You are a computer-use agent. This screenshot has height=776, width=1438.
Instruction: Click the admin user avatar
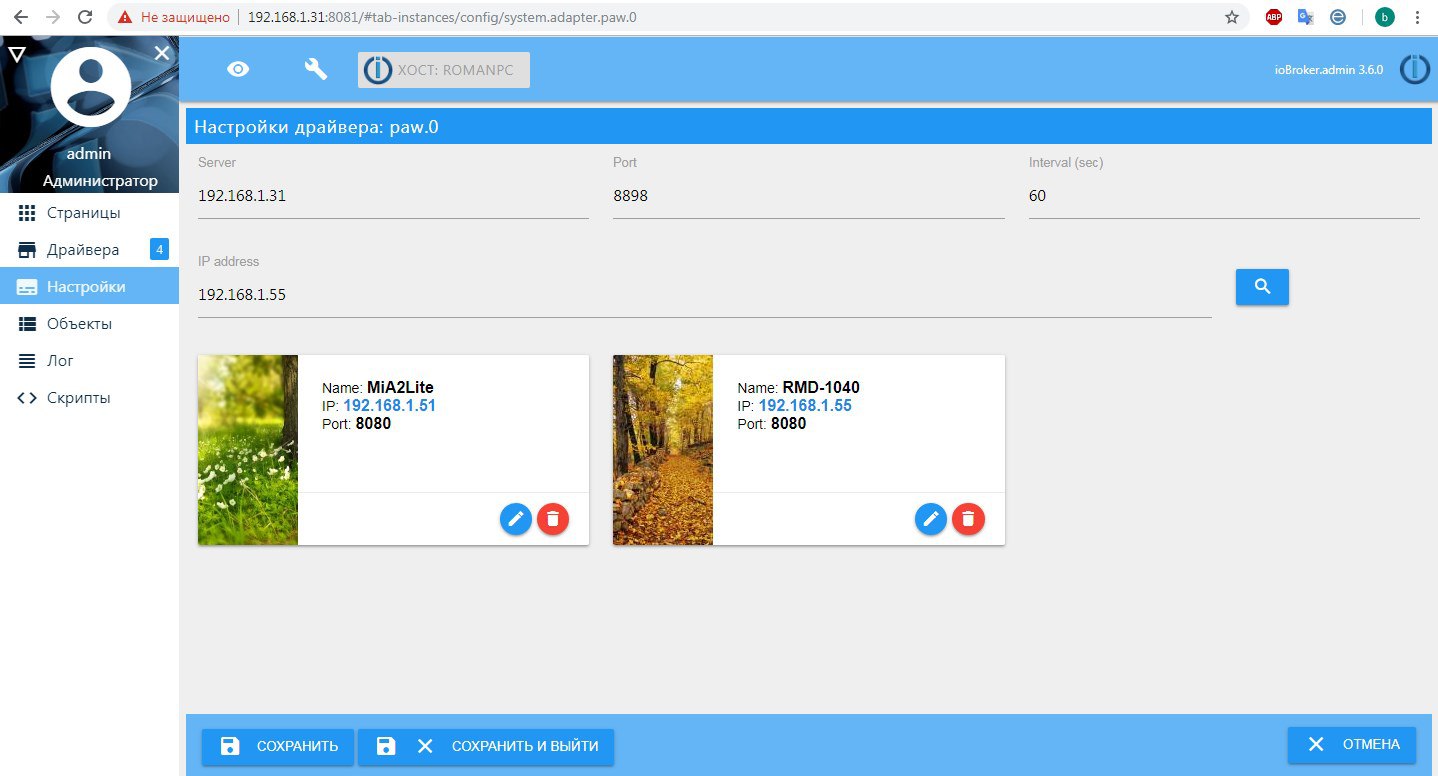tap(90, 87)
